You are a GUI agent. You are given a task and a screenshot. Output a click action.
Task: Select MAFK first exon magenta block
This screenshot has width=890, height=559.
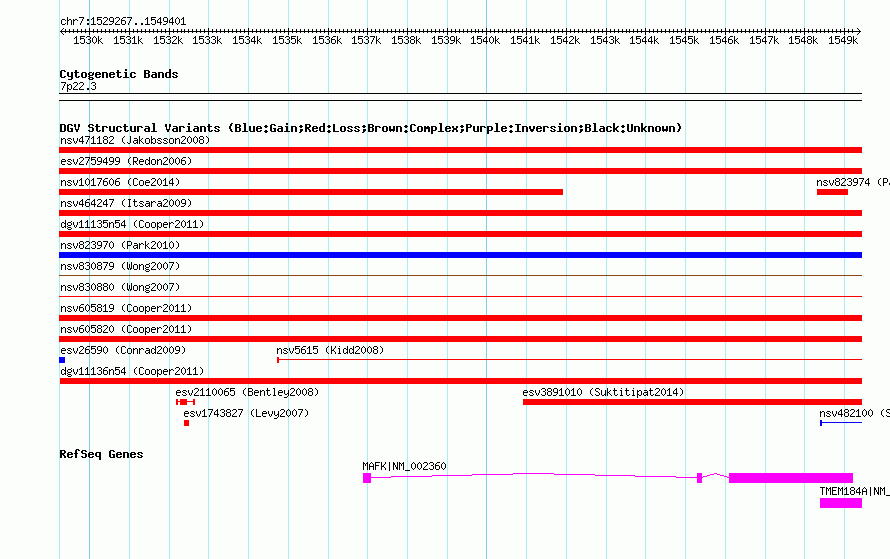(x=367, y=478)
